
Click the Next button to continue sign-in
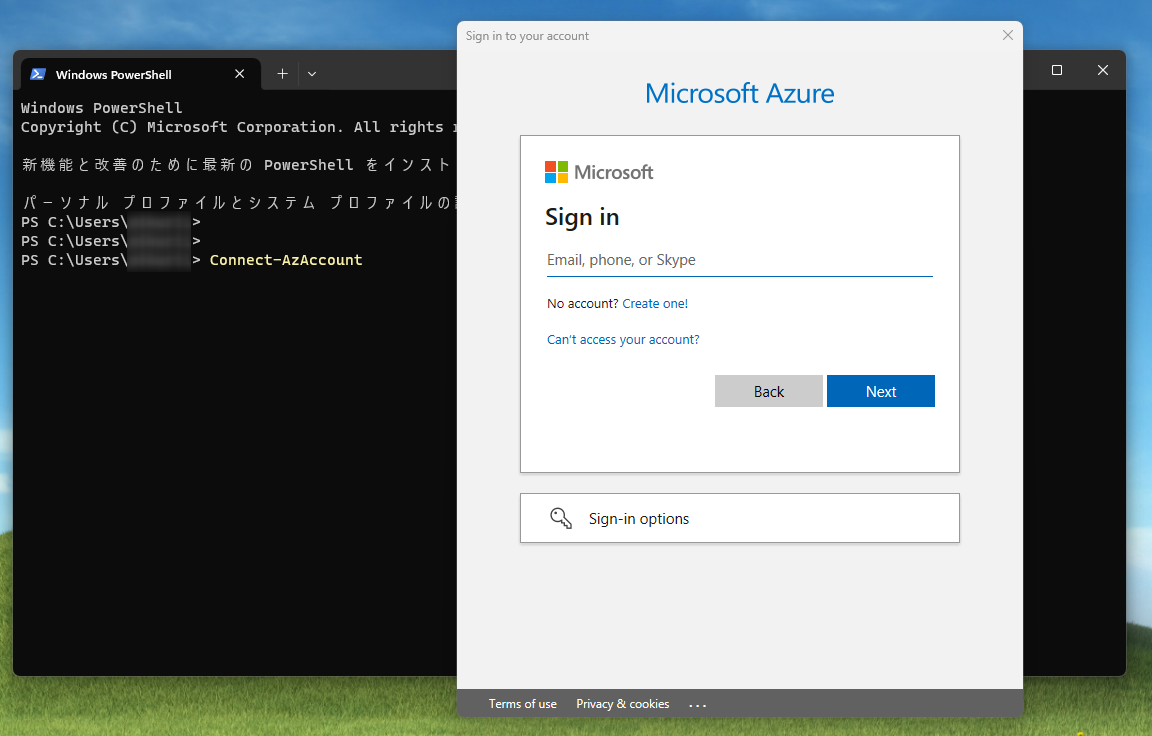coord(880,390)
